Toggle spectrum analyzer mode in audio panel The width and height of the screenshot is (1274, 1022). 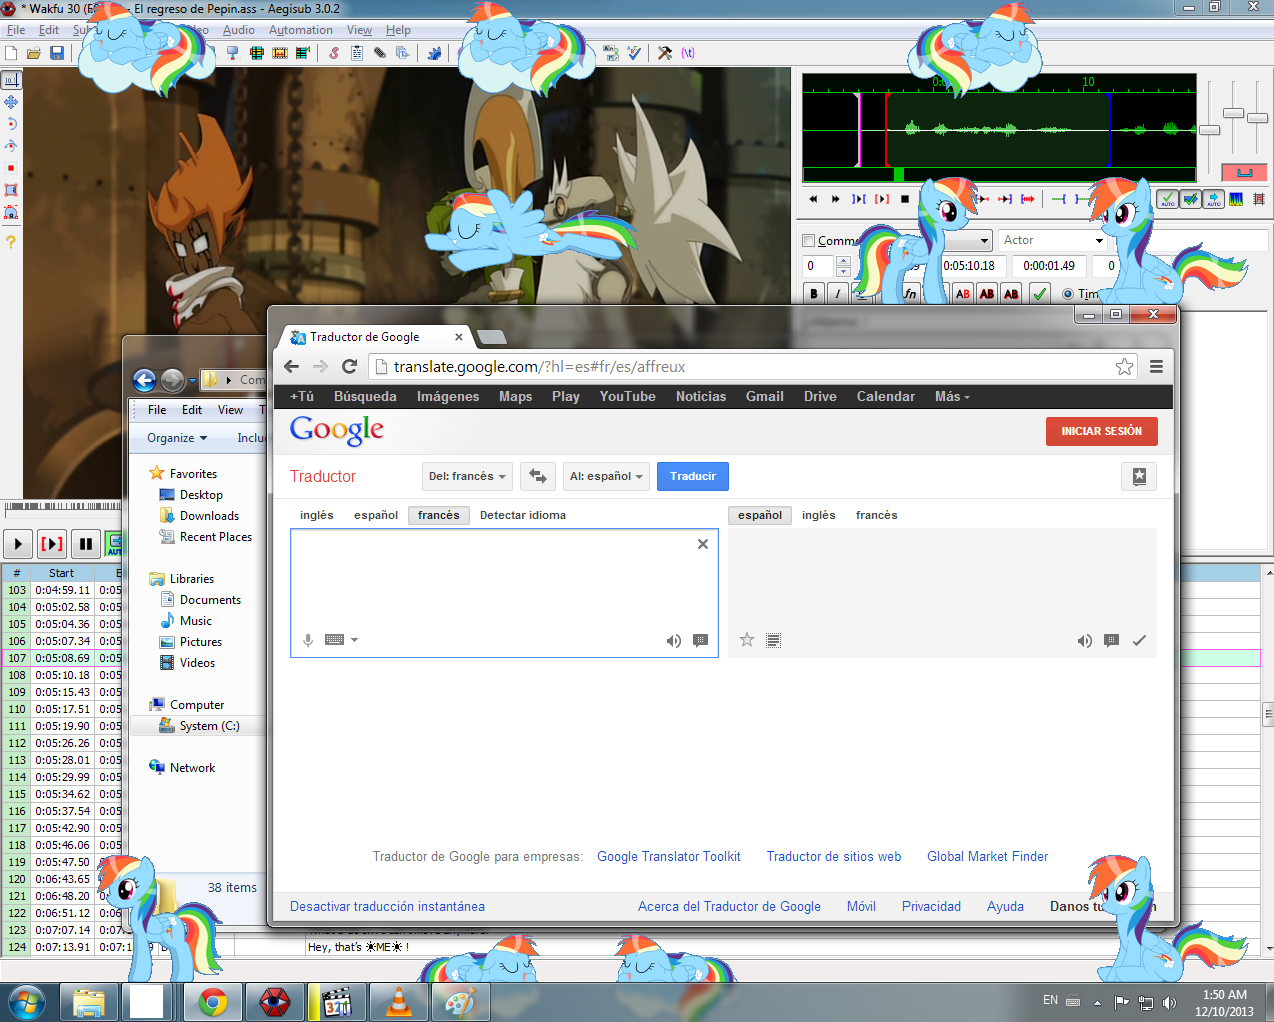pos(1236,199)
